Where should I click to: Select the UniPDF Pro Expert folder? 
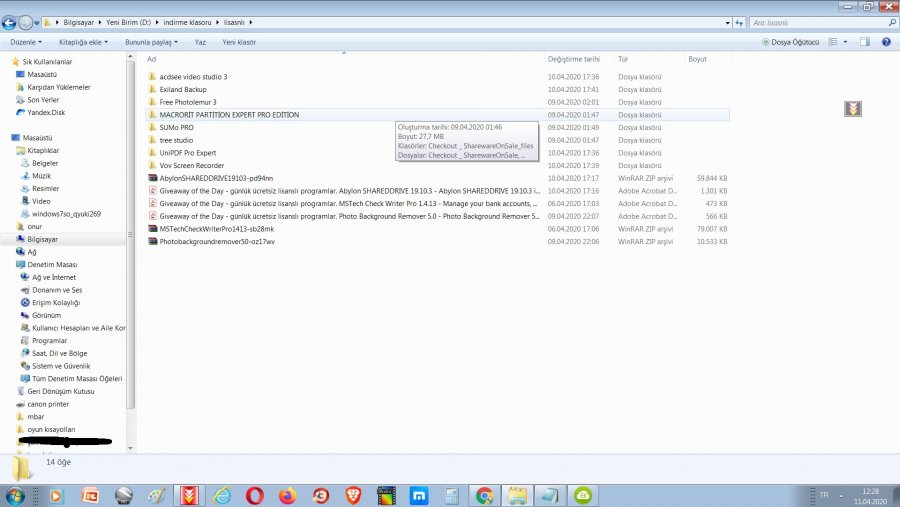pyautogui.click(x=187, y=153)
